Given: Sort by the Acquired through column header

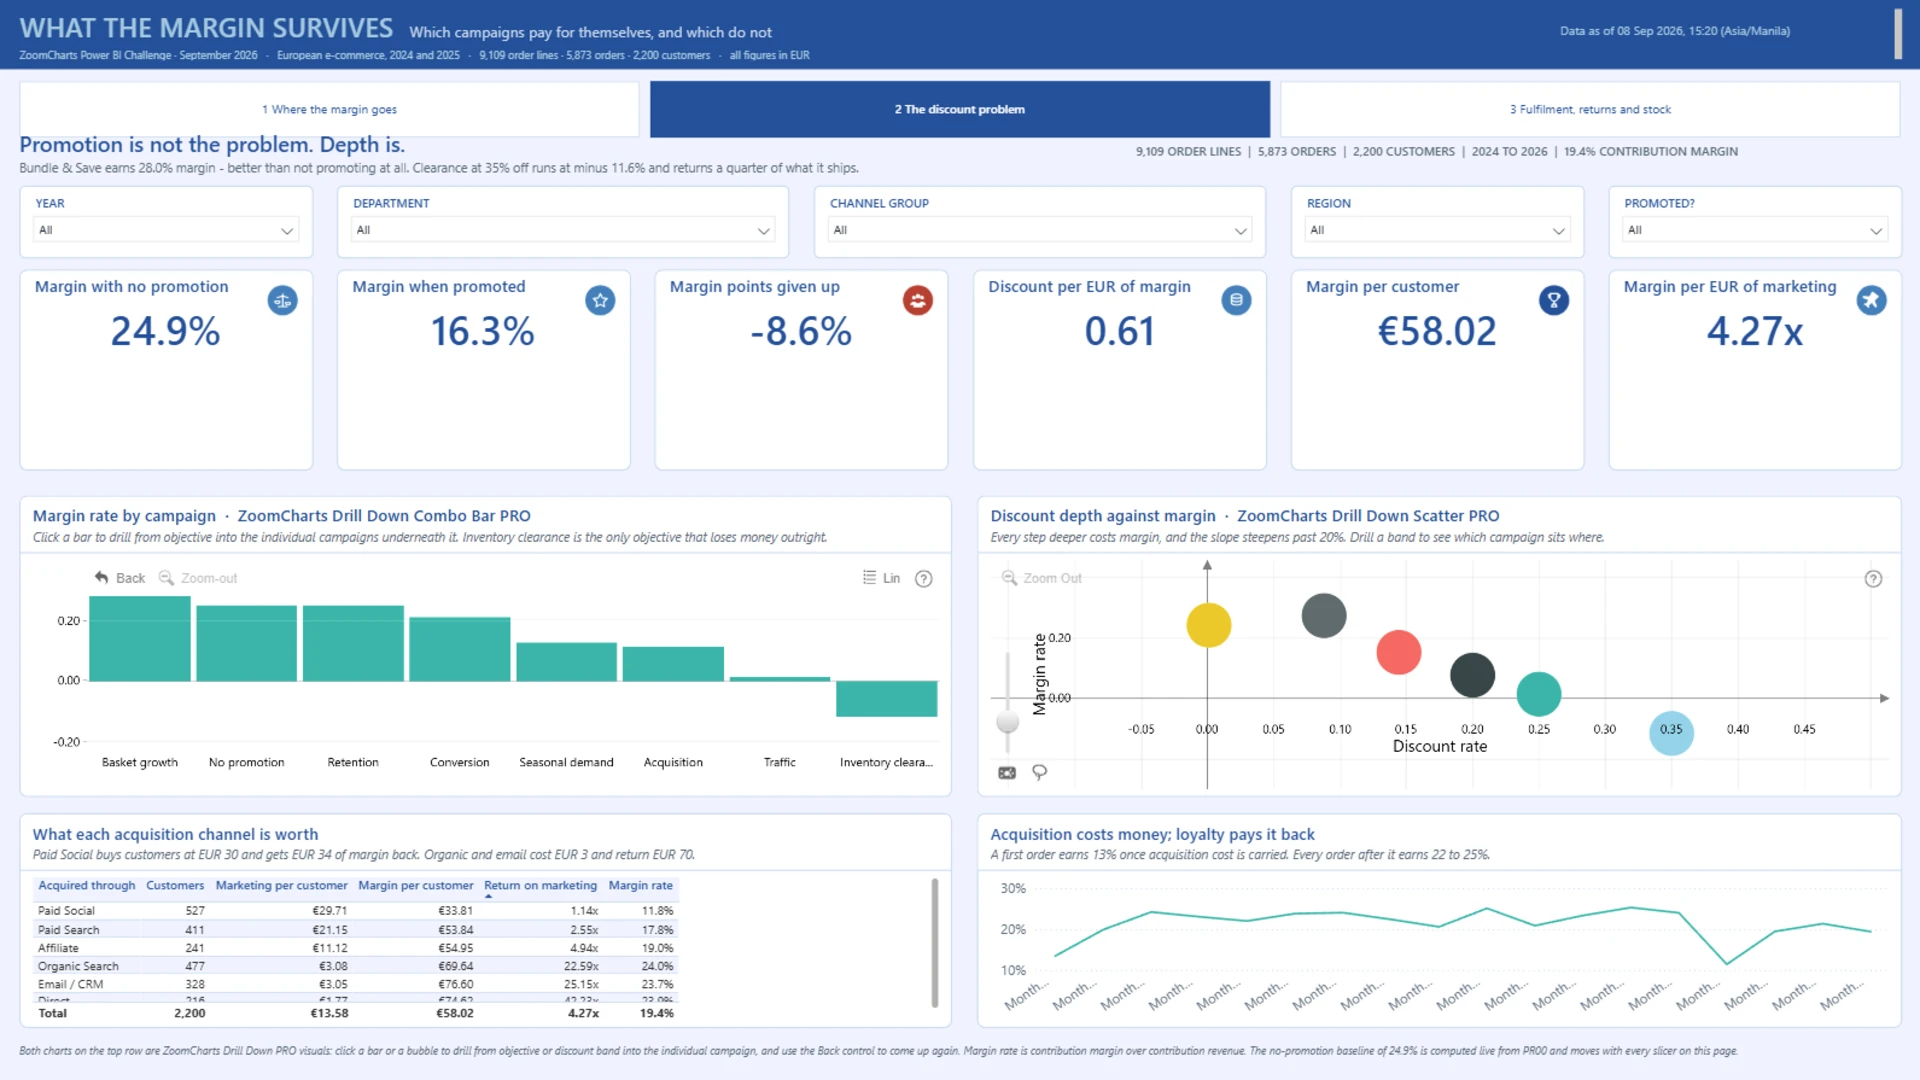Looking at the screenshot, I should pos(87,886).
